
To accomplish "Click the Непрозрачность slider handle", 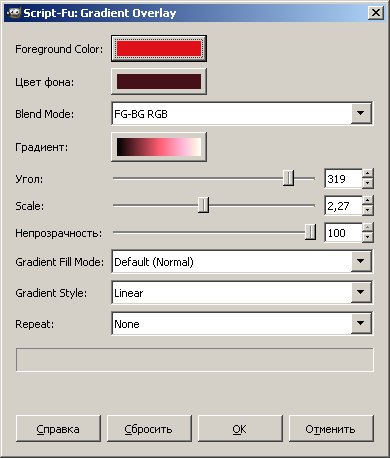I will point(310,232).
